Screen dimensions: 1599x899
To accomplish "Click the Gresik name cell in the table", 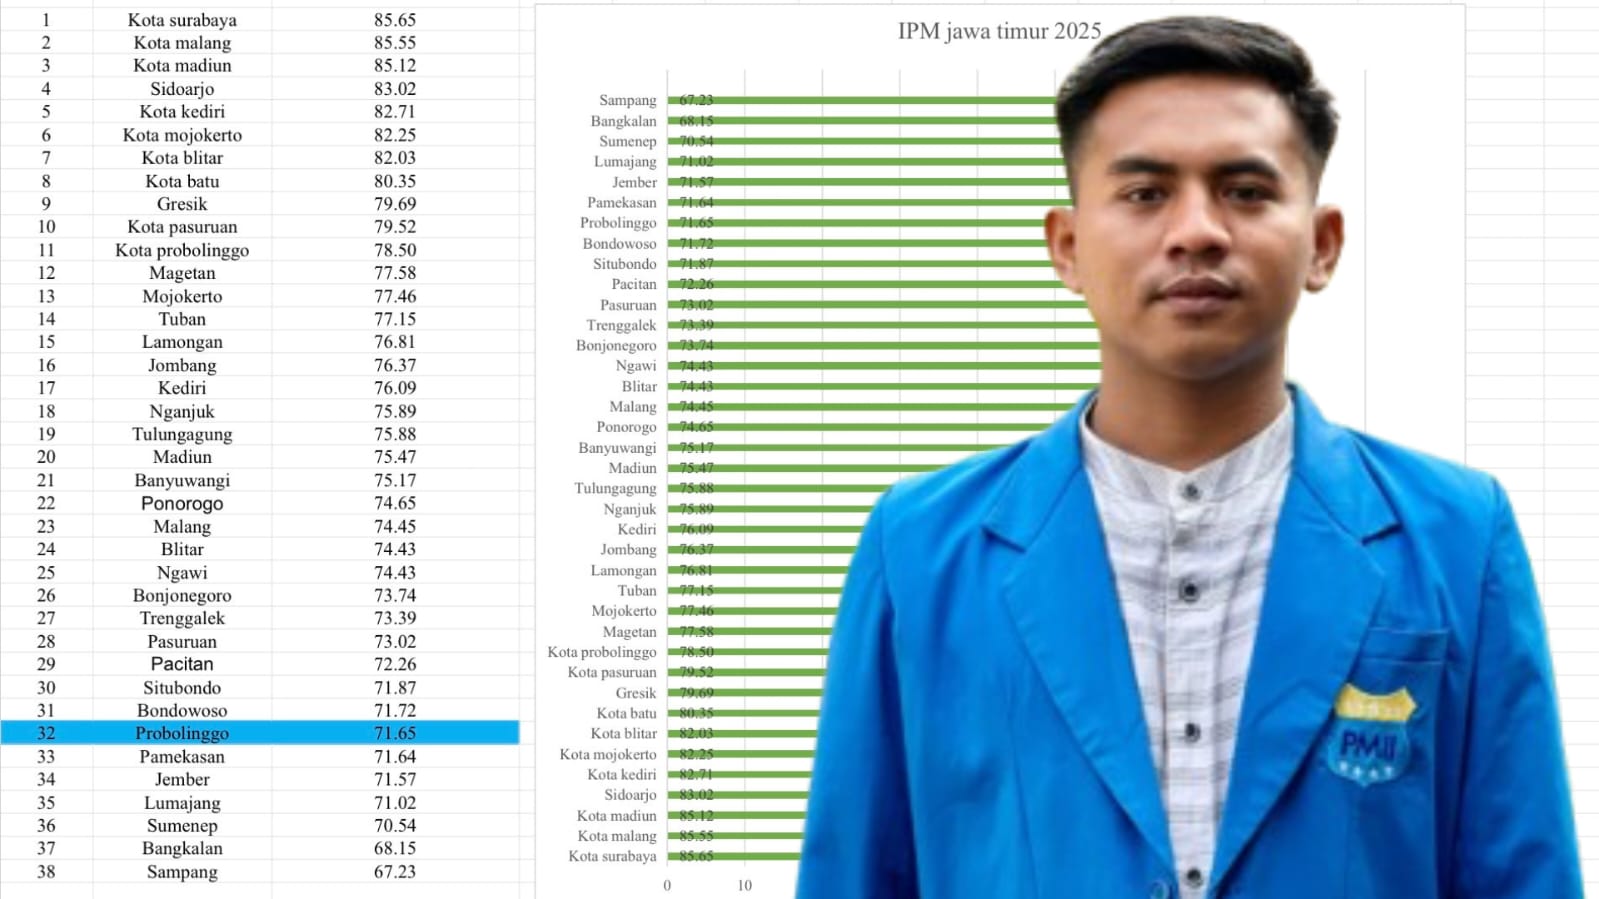I will coord(182,204).
